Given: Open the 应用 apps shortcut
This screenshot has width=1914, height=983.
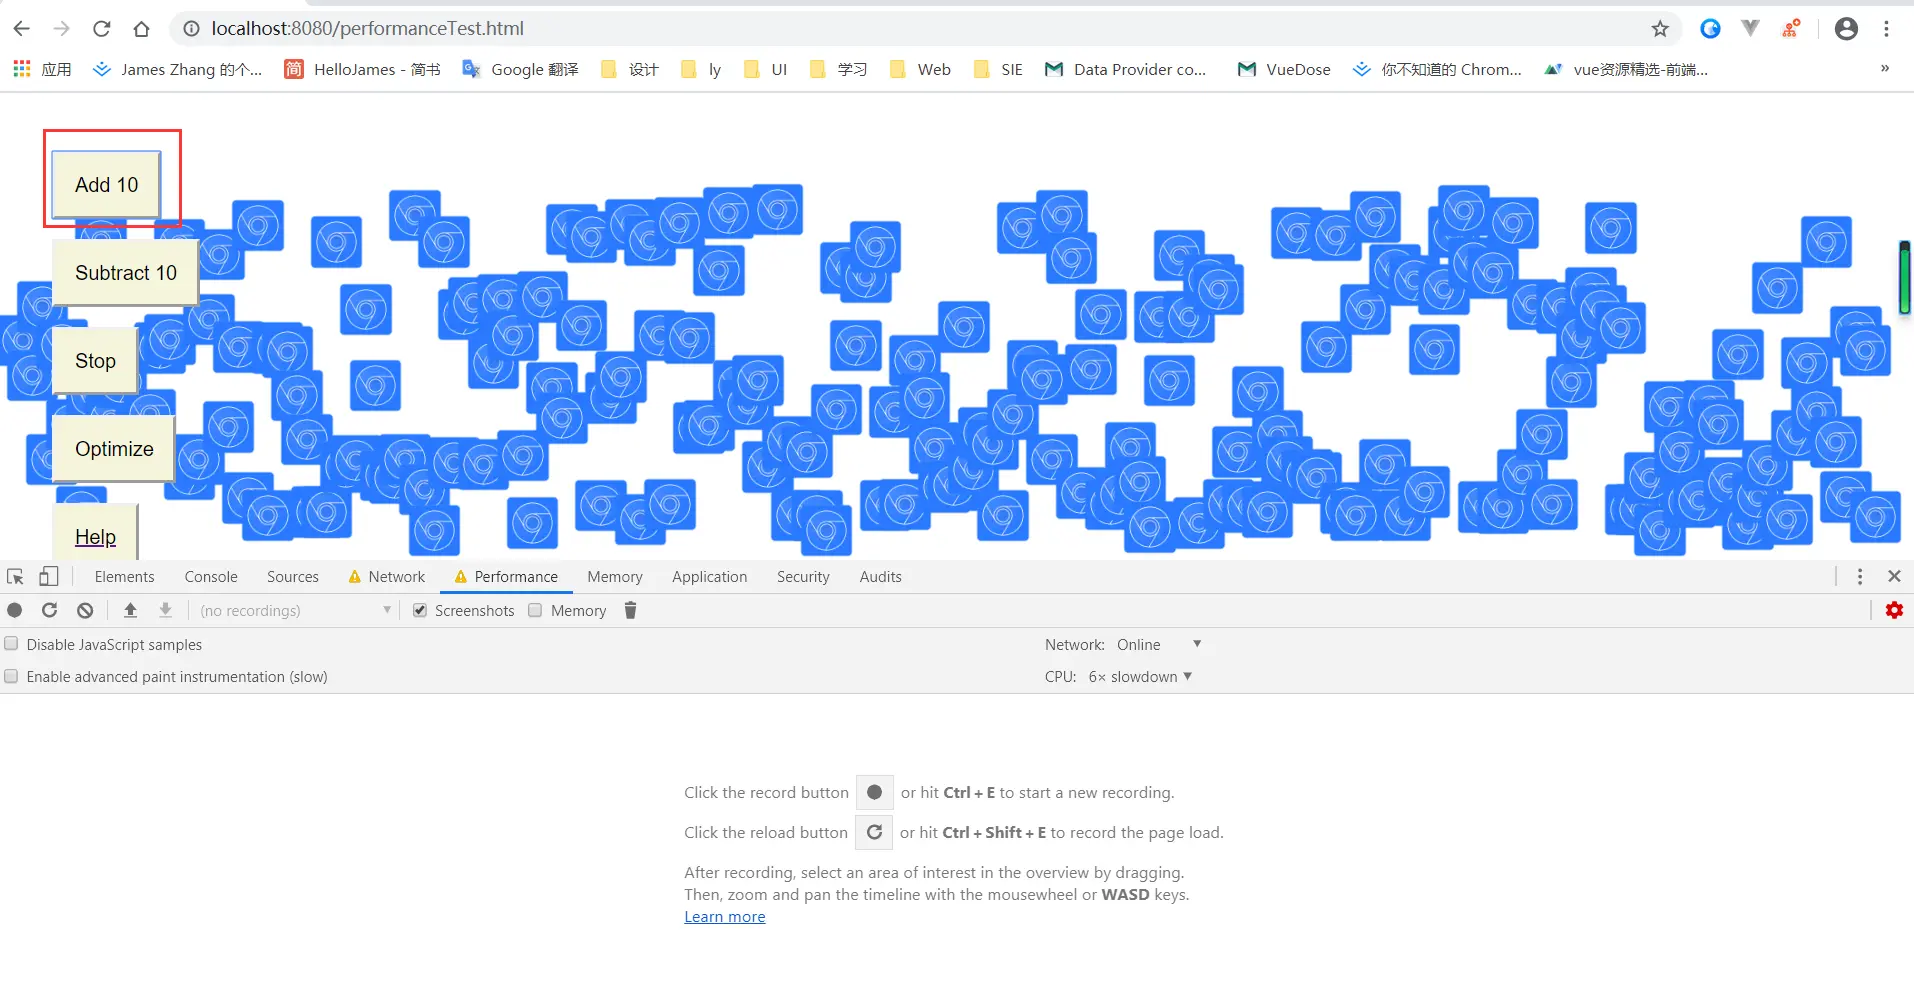Looking at the screenshot, I should pyautogui.click(x=42, y=69).
